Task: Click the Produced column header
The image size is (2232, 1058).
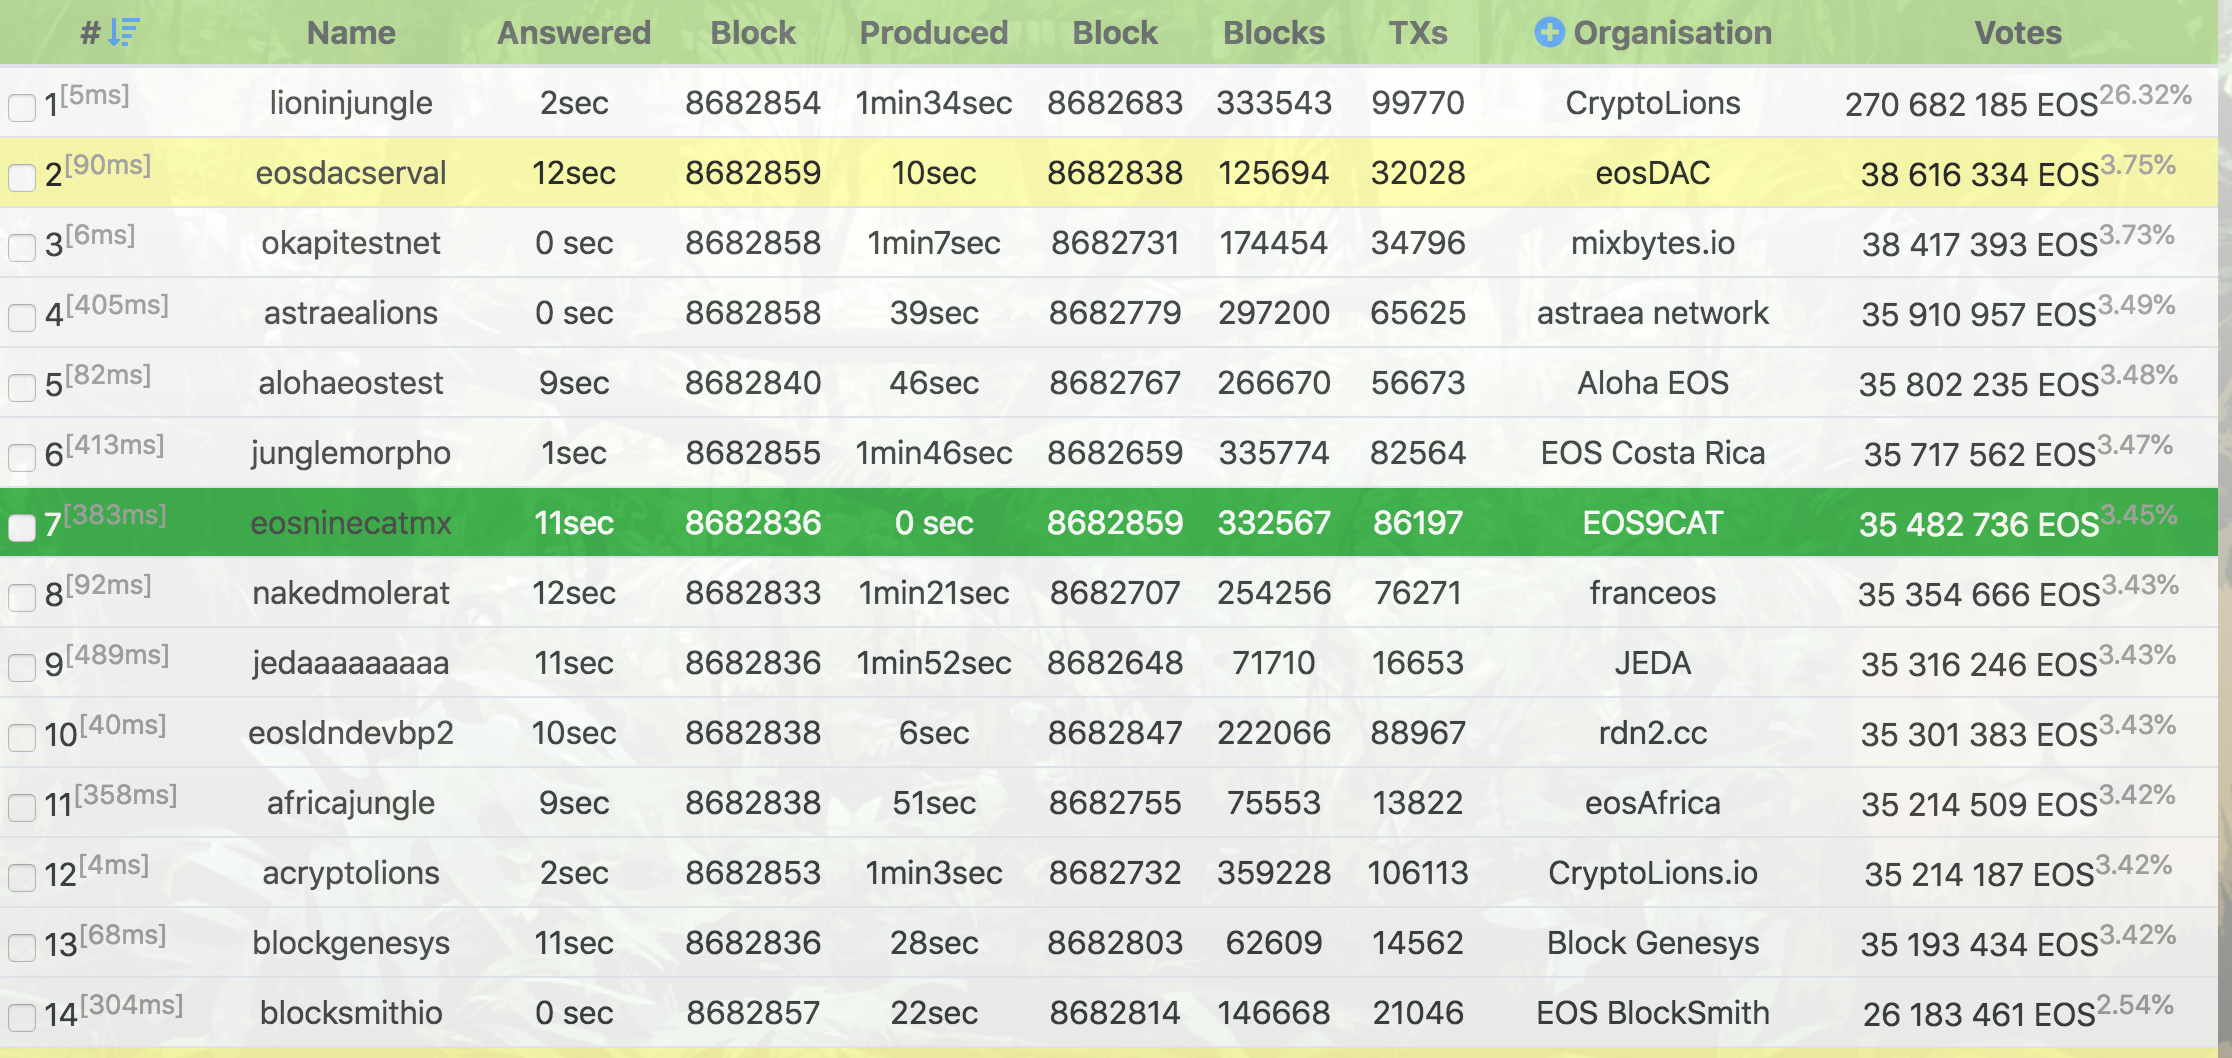Action: pyautogui.click(x=934, y=33)
